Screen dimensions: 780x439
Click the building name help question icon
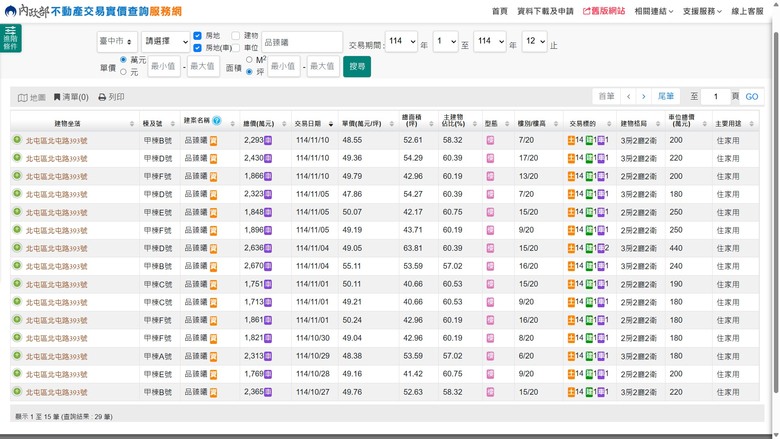point(216,120)
